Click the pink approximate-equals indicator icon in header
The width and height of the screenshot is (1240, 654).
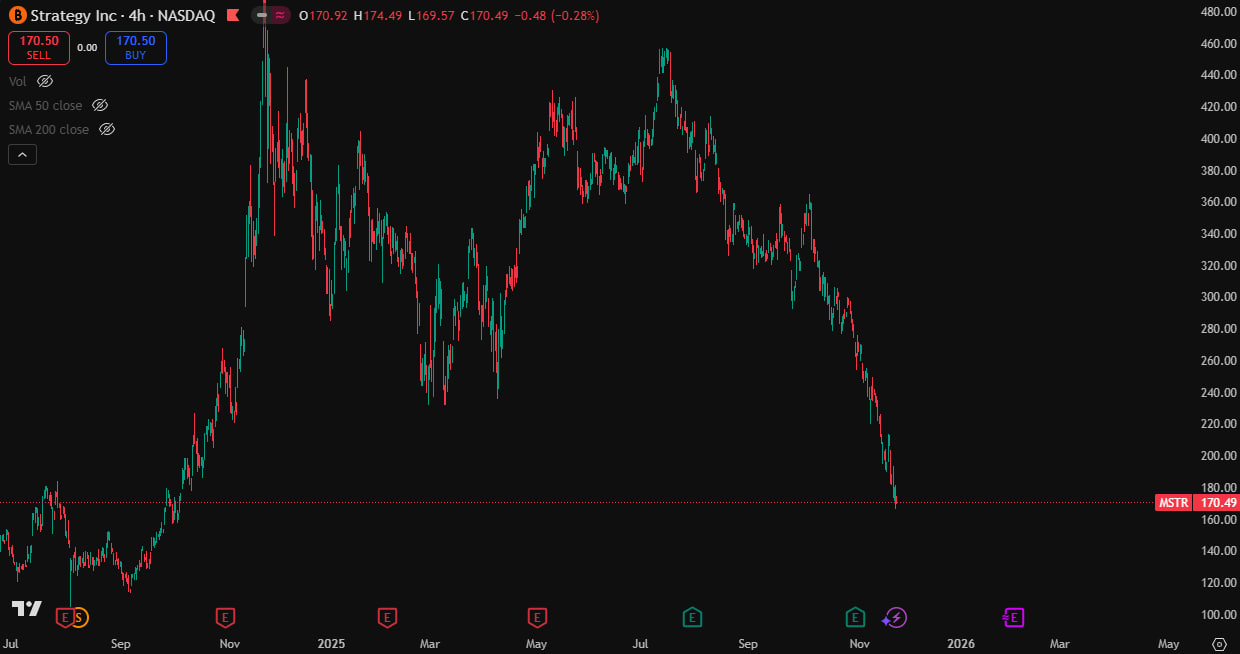280,15
